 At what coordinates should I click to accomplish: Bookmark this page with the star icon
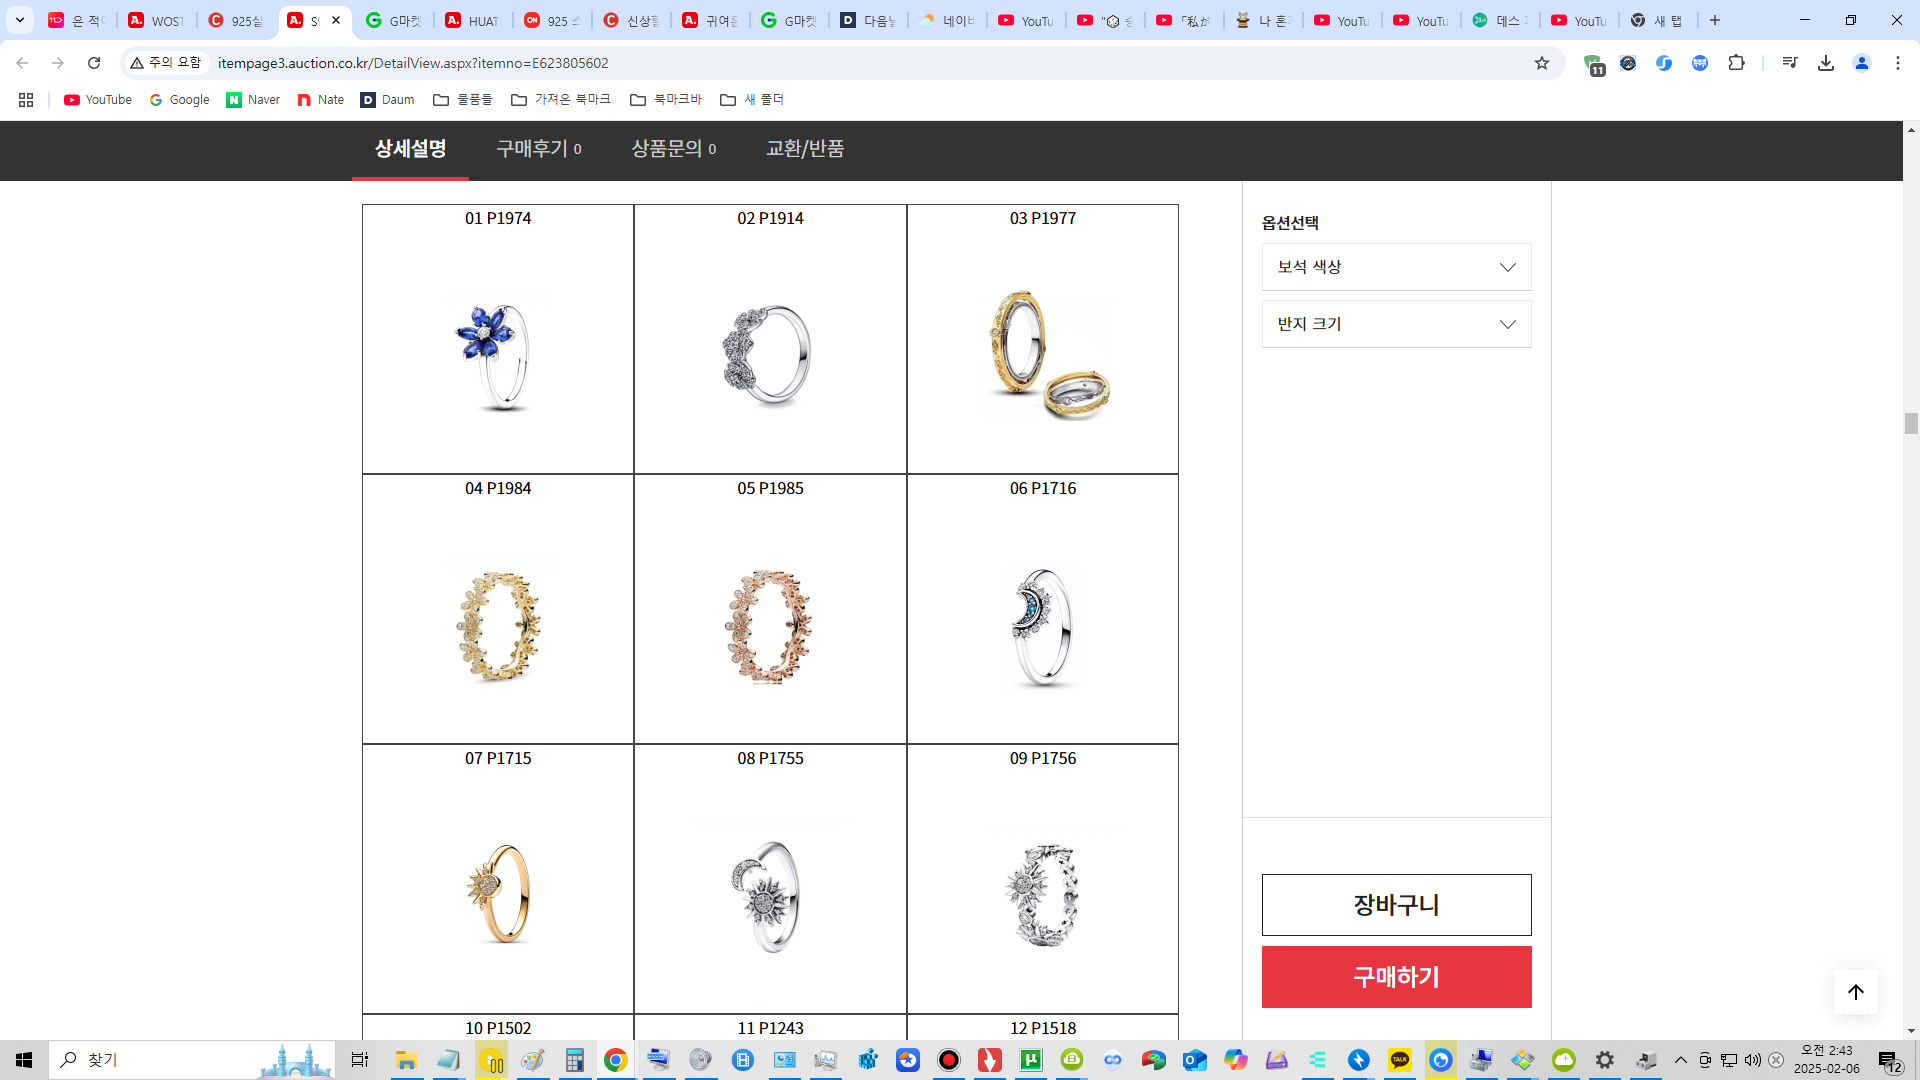tap(1542, 63)
